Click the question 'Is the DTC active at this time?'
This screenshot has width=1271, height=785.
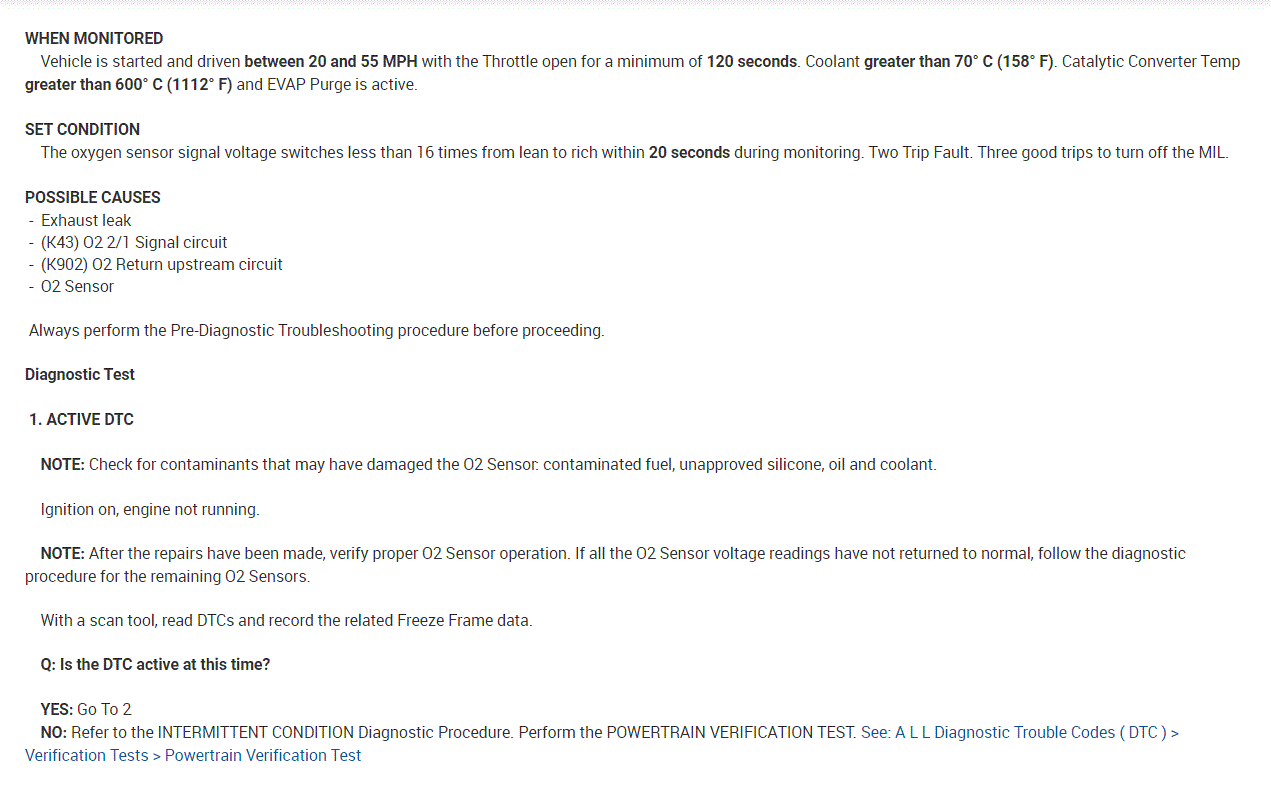155,665
